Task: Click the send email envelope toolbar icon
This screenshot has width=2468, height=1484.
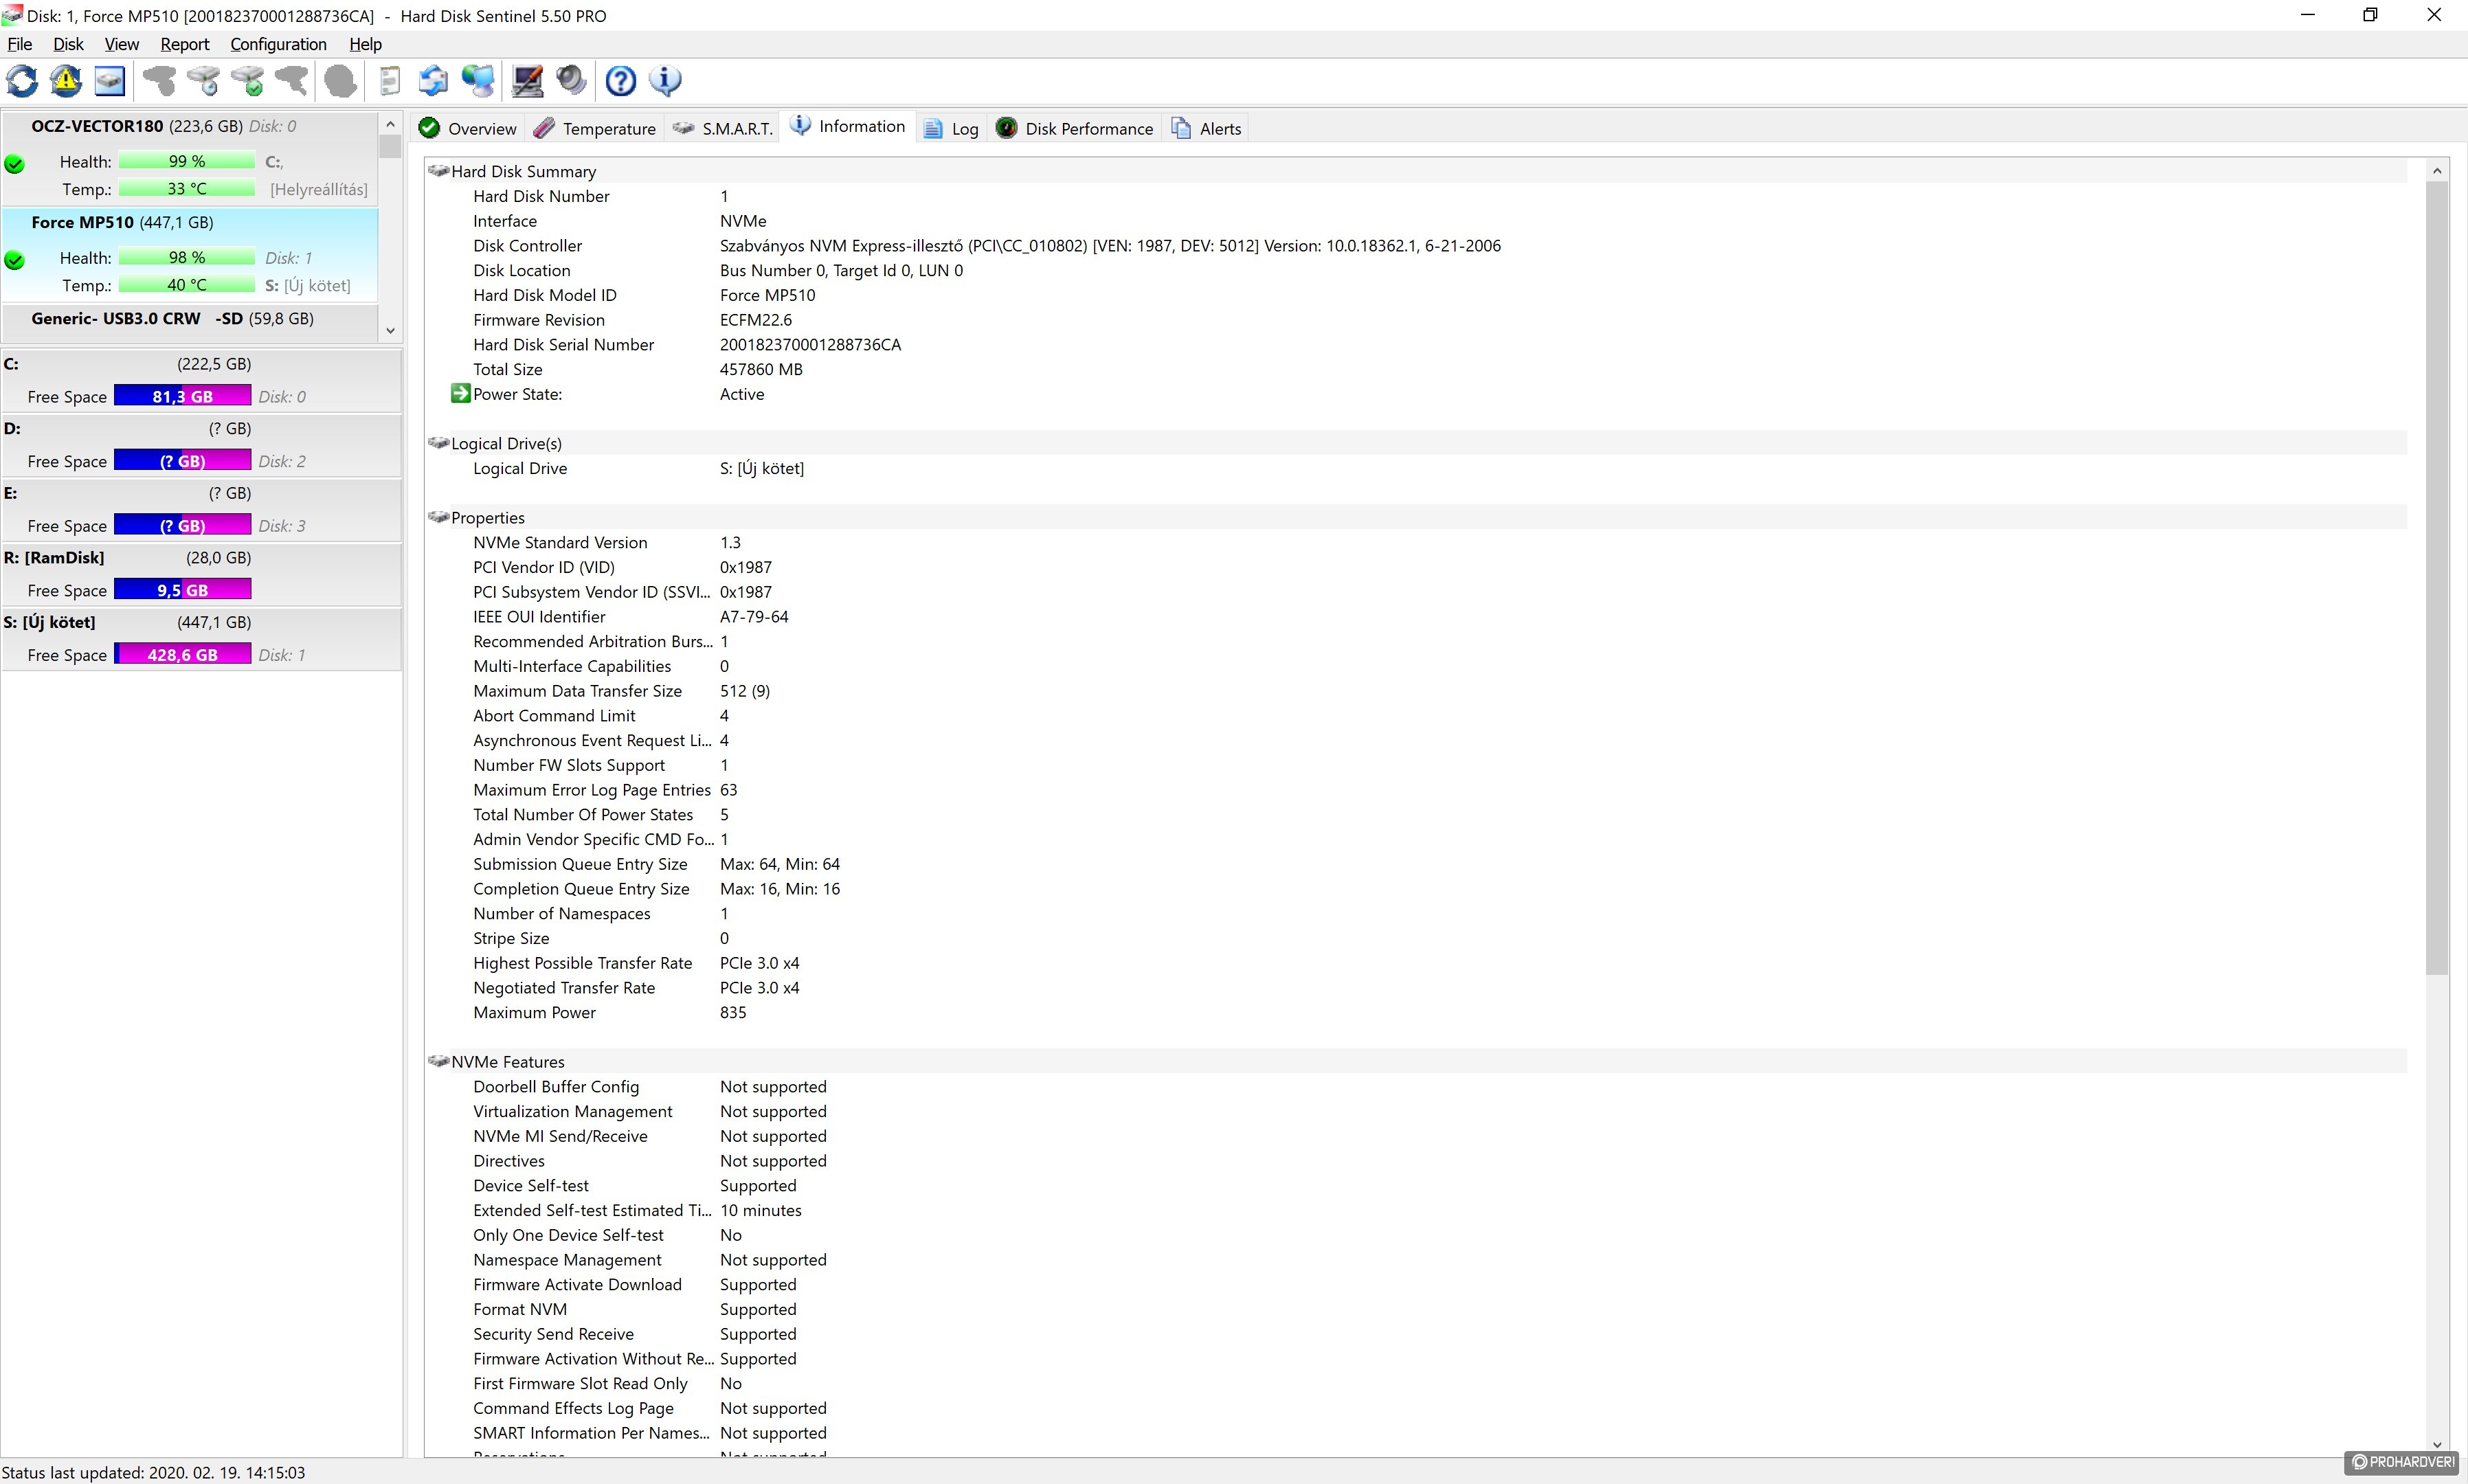Action: (x=433, y=81)
